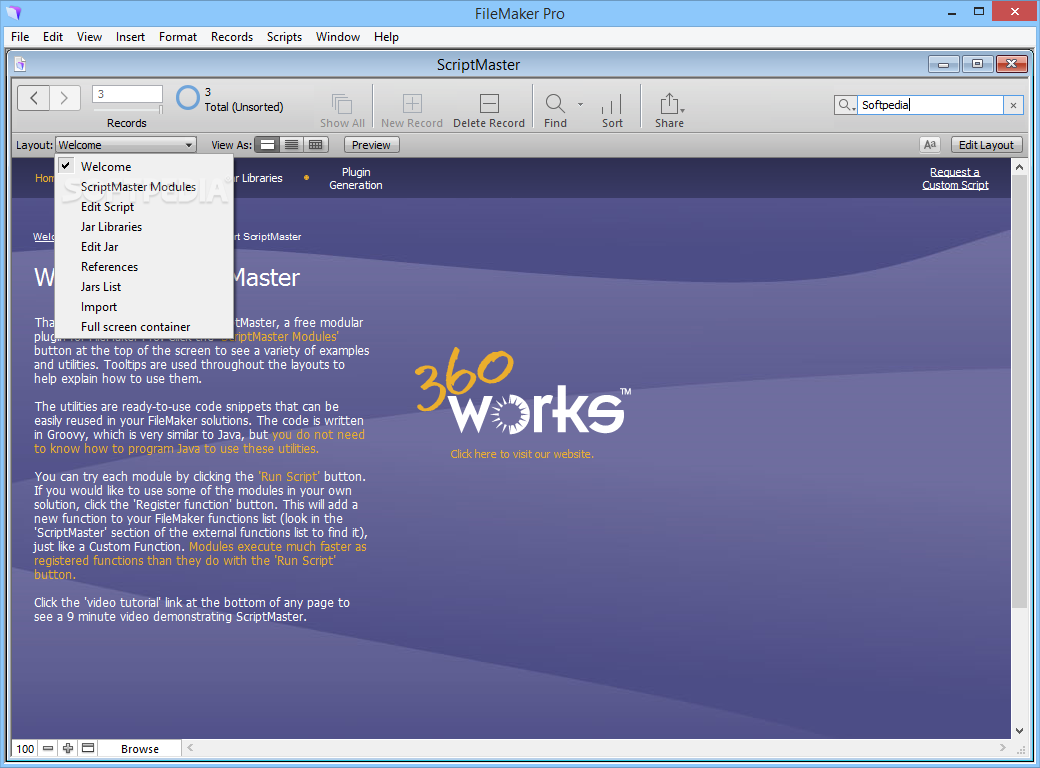Go to next record arrow

coord(64,98)
